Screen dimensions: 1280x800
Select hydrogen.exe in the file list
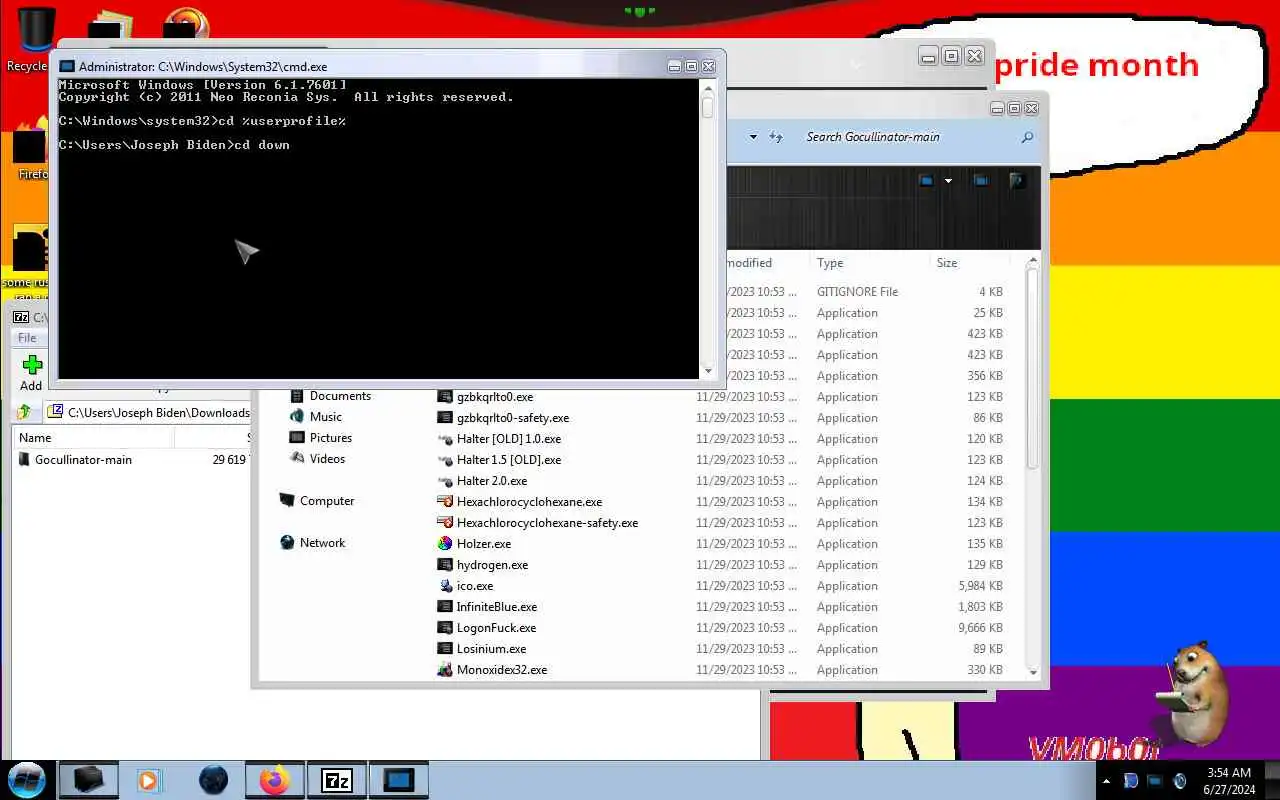492,565
